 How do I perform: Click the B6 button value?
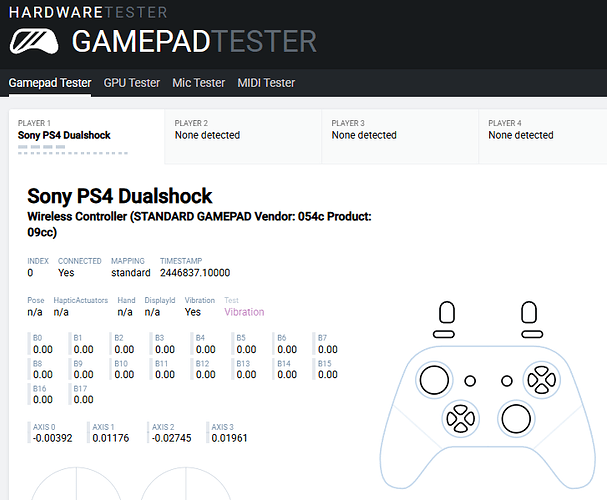pos(287,349)
